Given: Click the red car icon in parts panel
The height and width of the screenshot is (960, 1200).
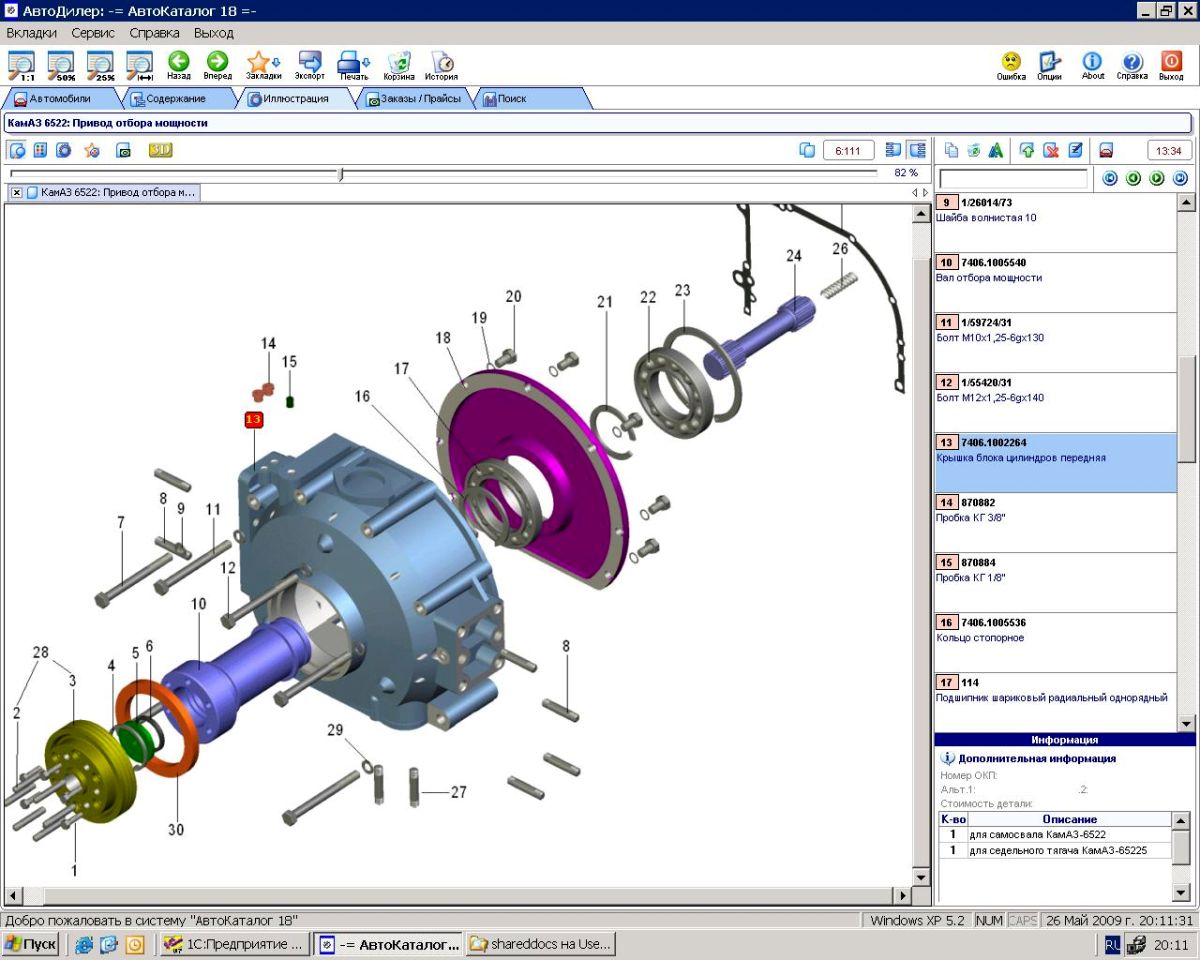Looking at the screenshot, I should point(1107,151).
